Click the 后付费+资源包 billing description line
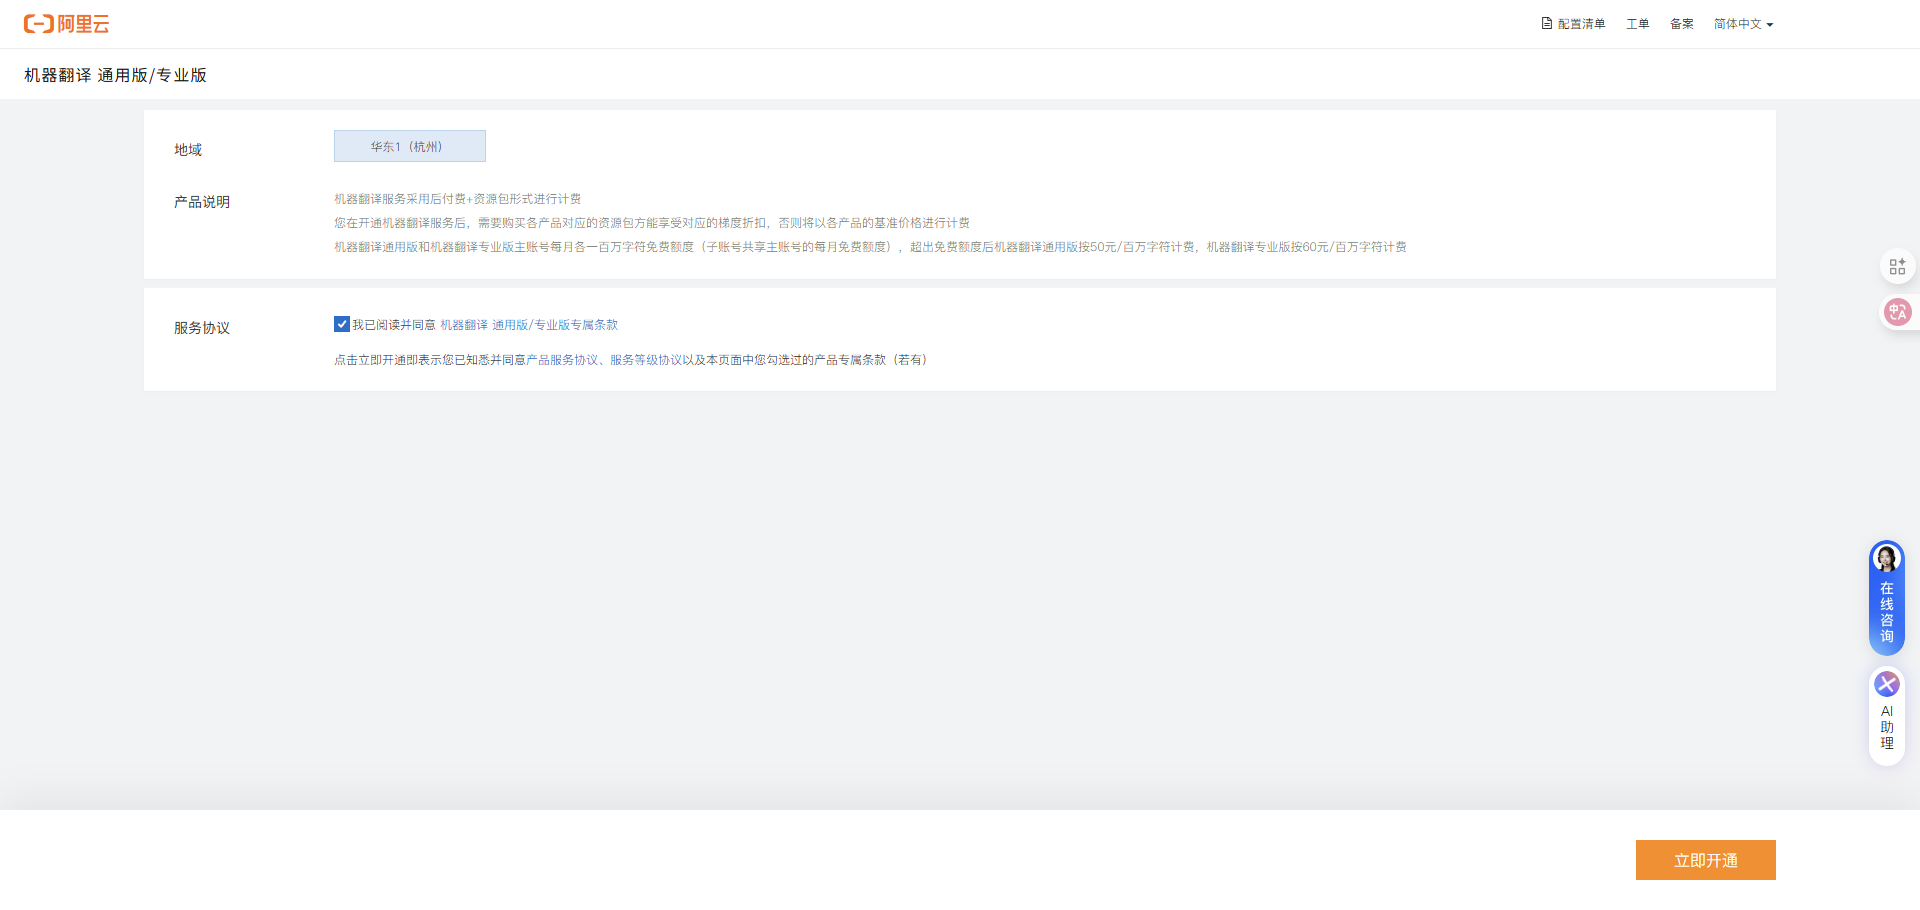This screenshot has height=910, width=1920. coord(457,199)
